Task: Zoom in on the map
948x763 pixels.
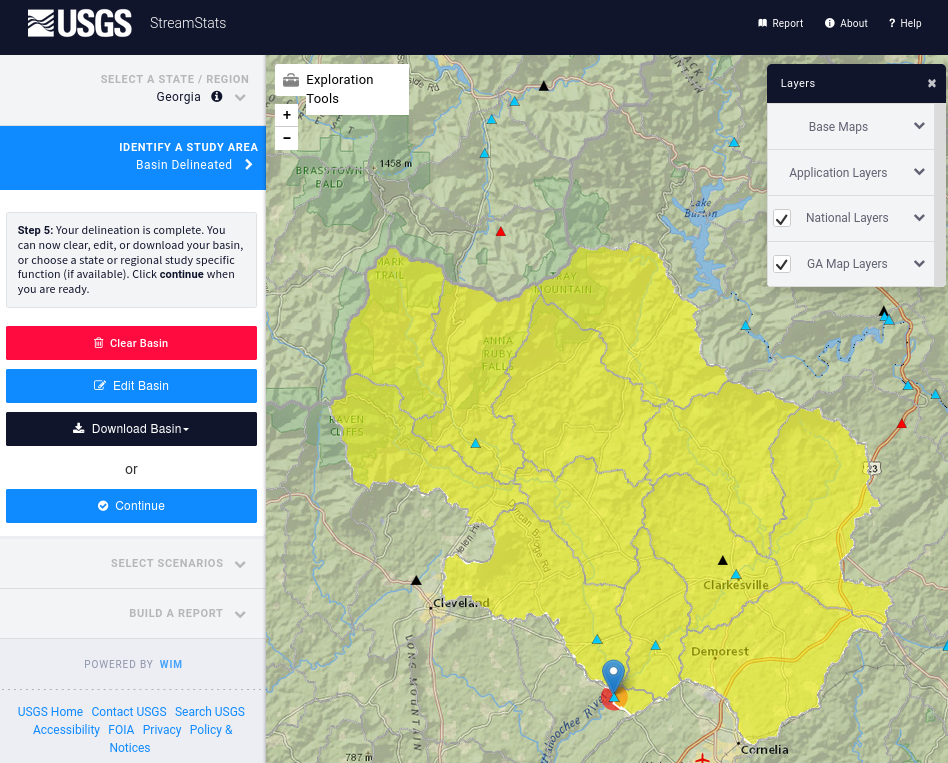Action: click(287, 115)
